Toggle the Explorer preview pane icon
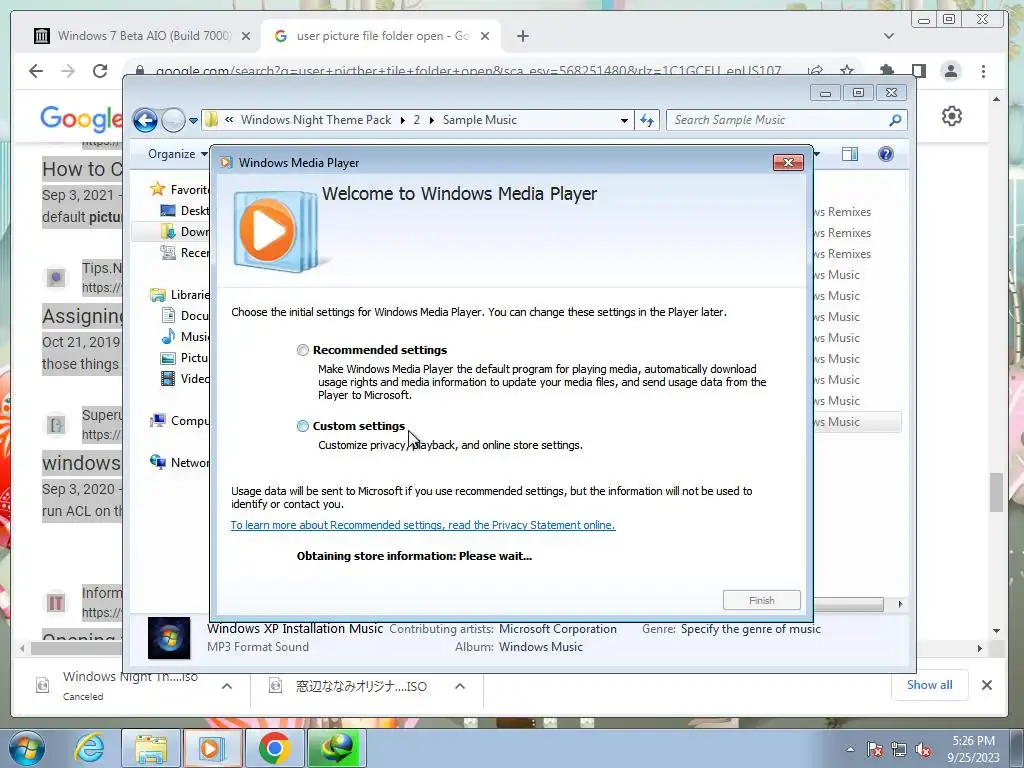 [x=850, y=154]
